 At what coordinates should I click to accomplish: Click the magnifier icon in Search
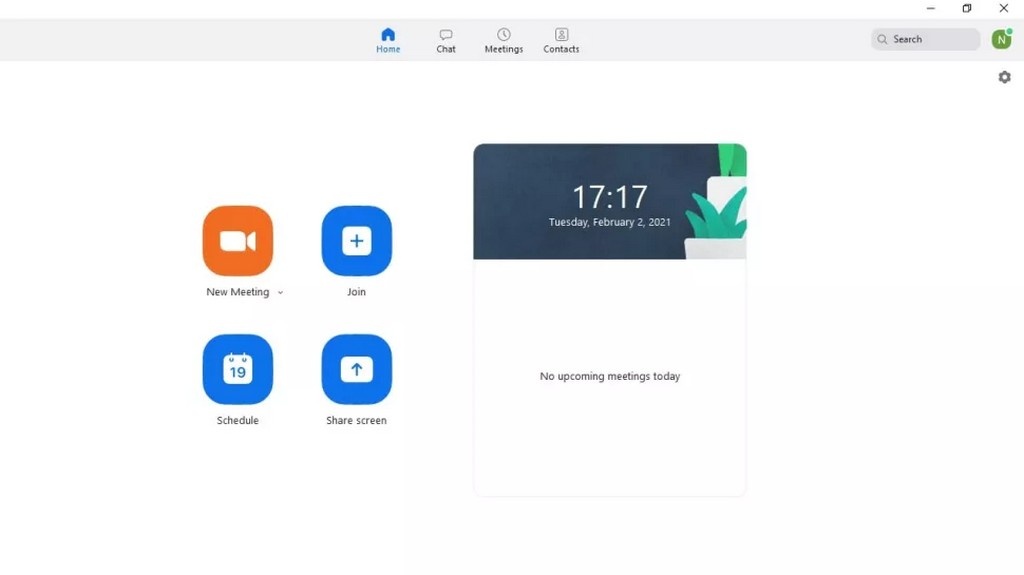pos(882,39)
